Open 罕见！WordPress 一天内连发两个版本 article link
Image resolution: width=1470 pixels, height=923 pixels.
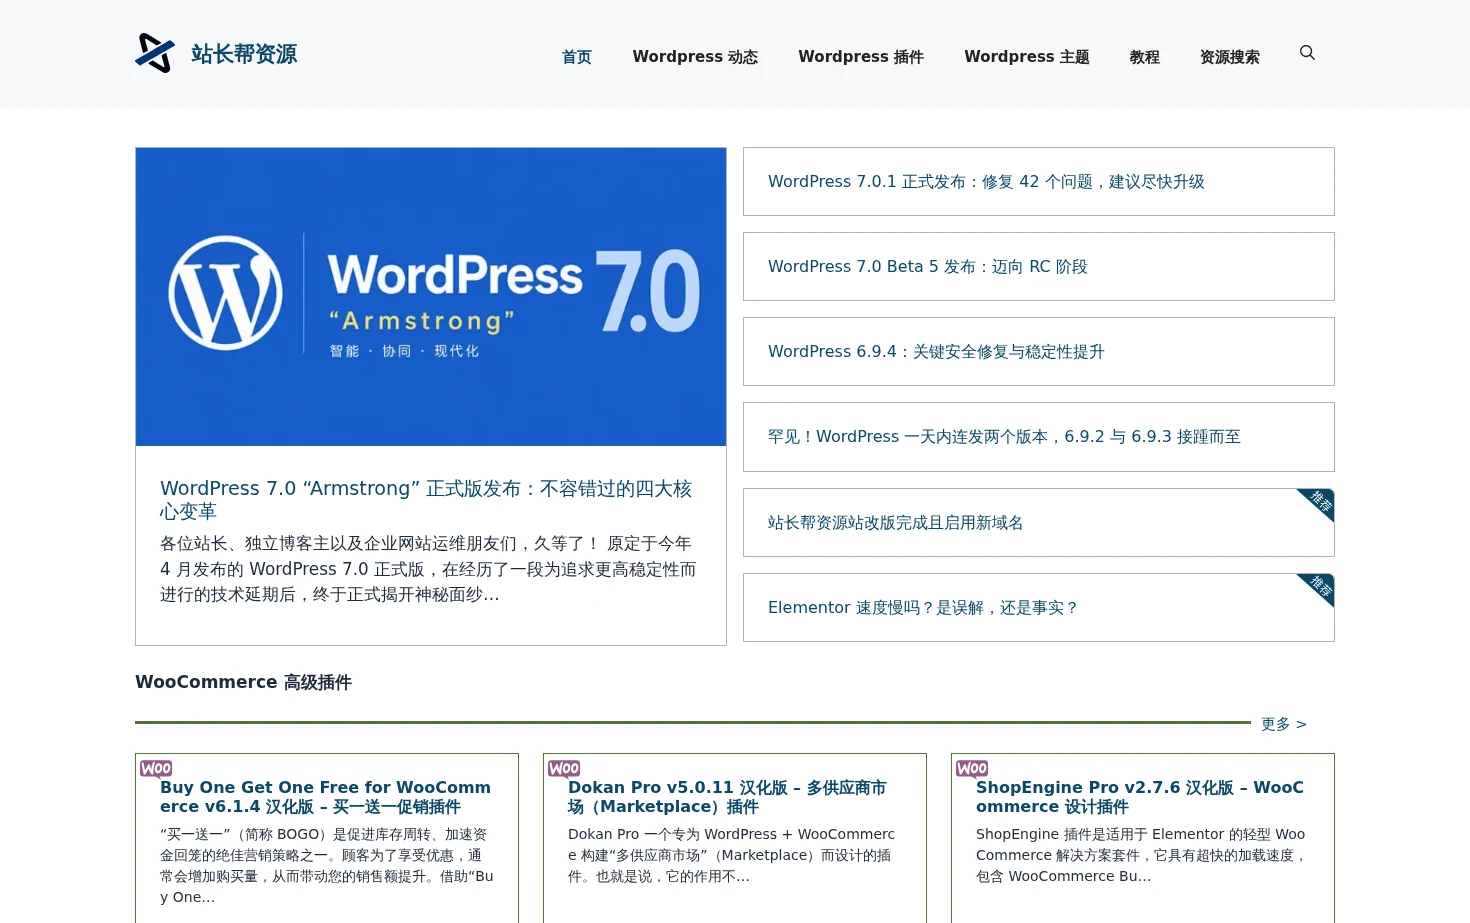click(x=1004, y=437)
